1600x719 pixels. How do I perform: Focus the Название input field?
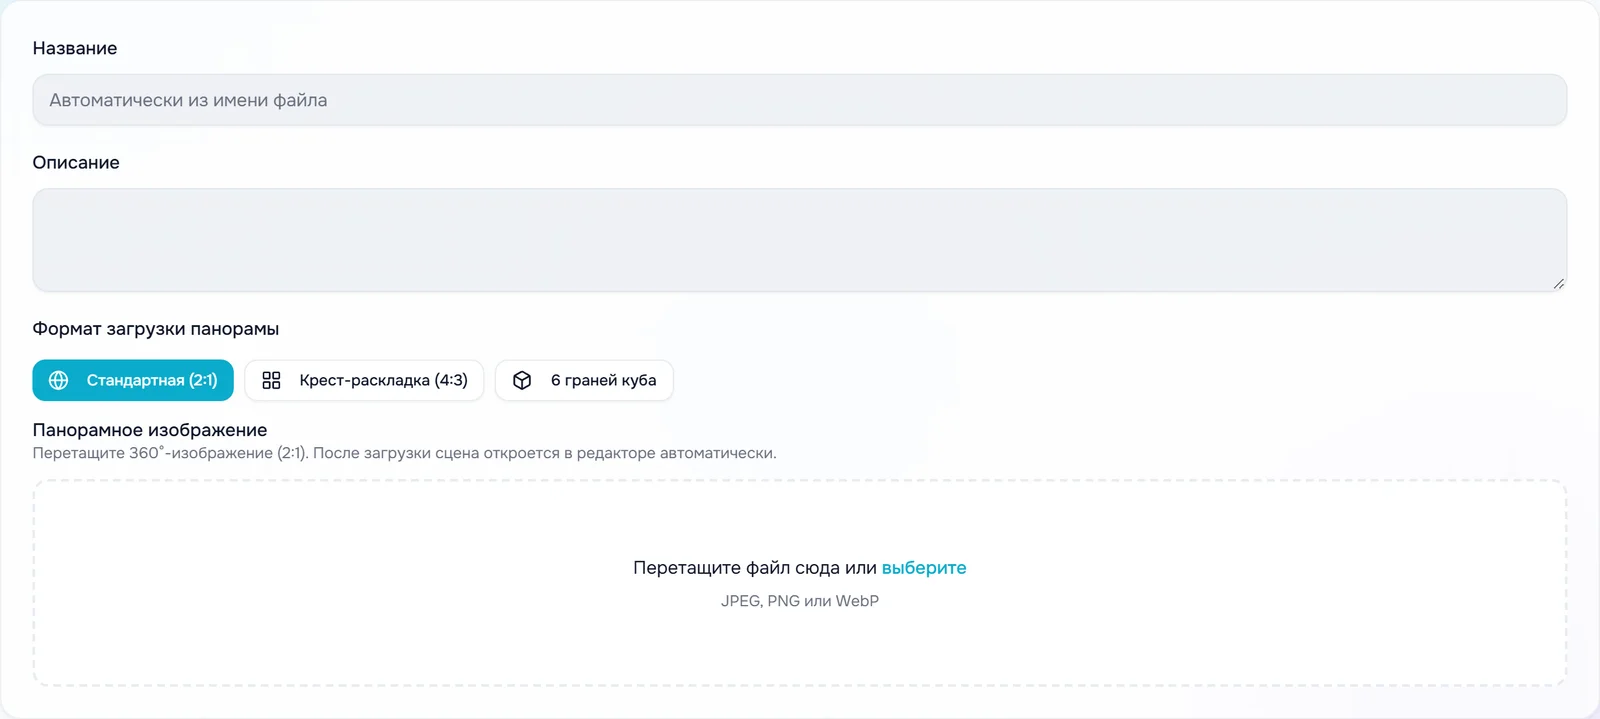pyautogui.click(x=799, y=100)
